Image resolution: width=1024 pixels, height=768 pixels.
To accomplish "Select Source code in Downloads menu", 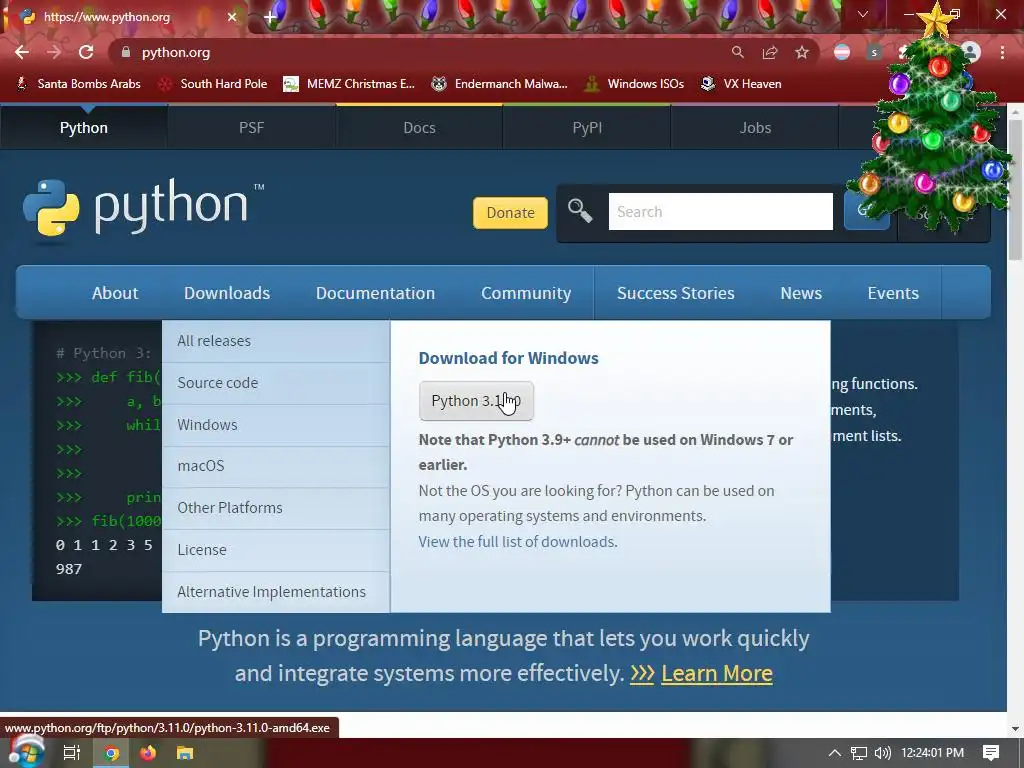I will 276,383.
